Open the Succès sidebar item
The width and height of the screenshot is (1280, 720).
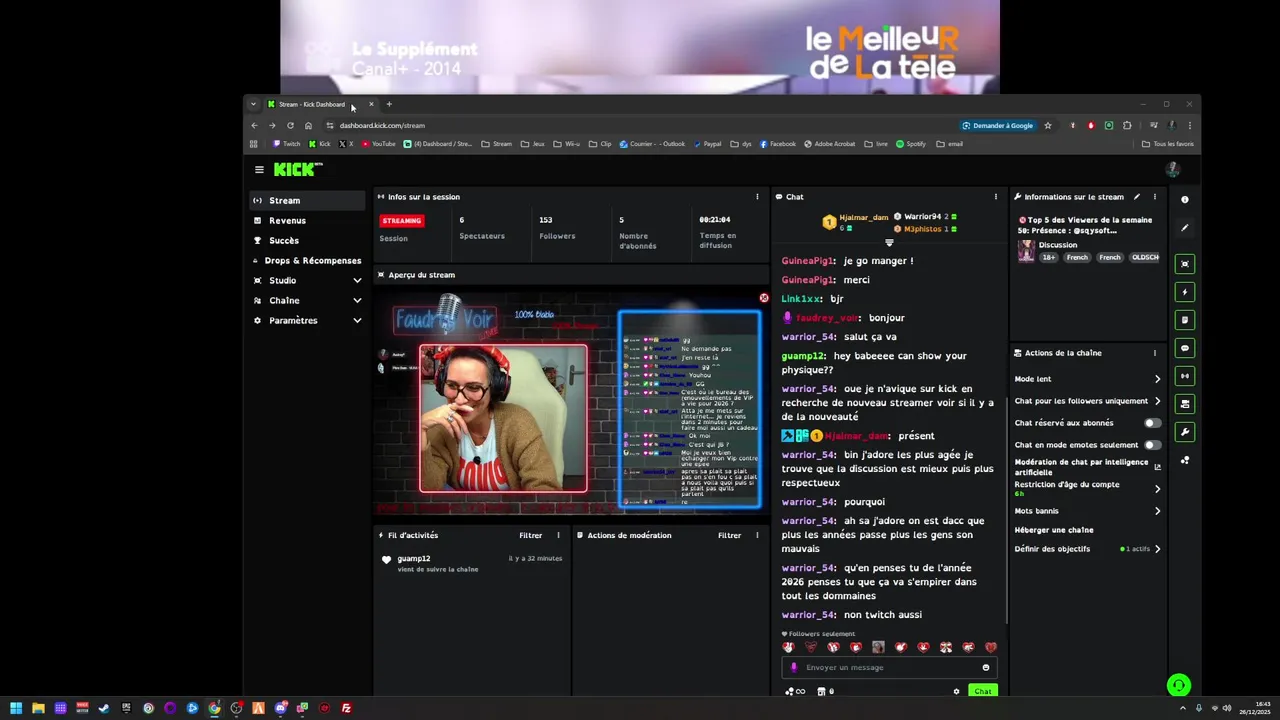308,240
